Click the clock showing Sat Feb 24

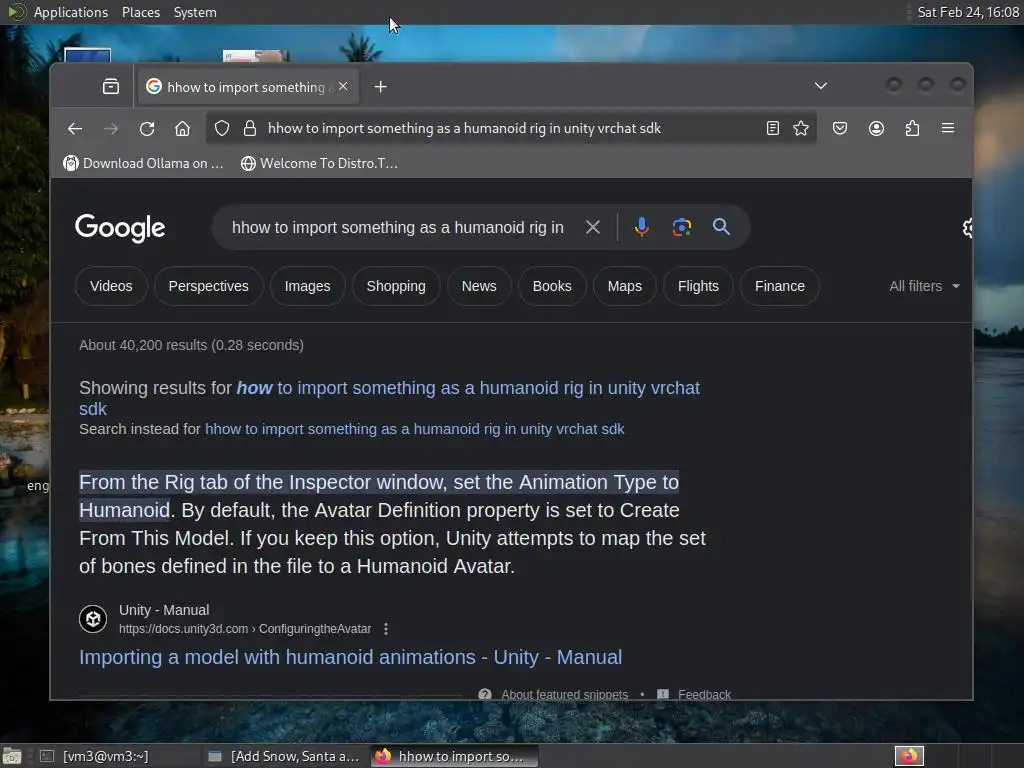pyautogui.click(x=968, y=12)
